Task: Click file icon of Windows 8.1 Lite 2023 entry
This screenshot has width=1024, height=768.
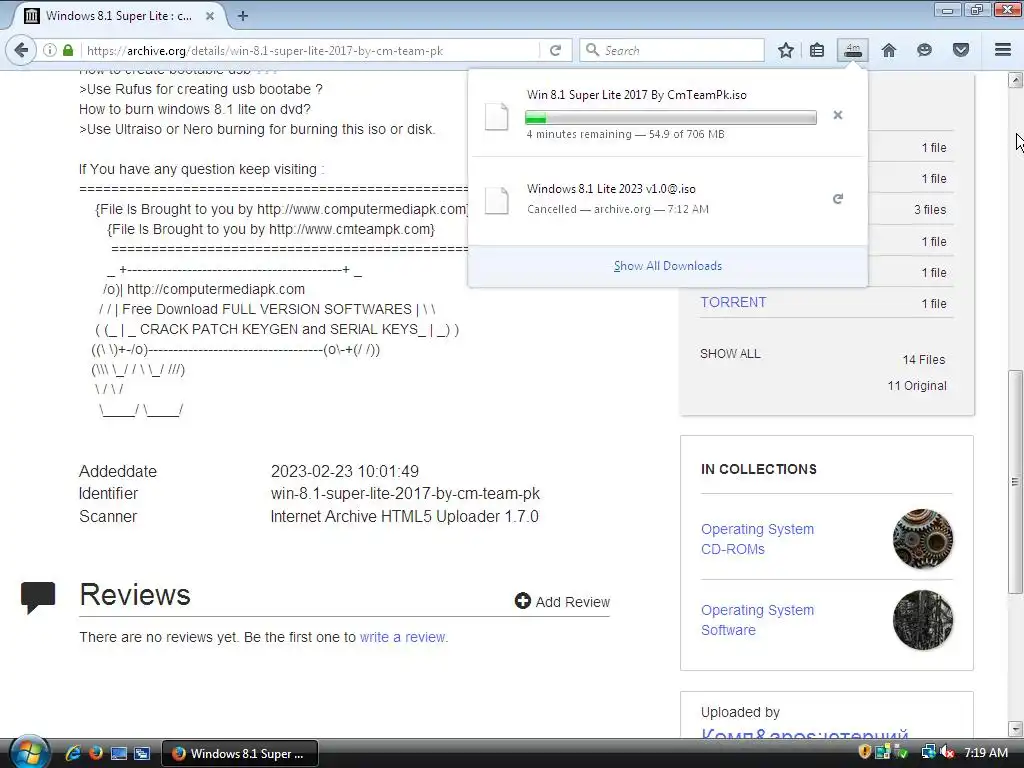Action: pos(496,200)
